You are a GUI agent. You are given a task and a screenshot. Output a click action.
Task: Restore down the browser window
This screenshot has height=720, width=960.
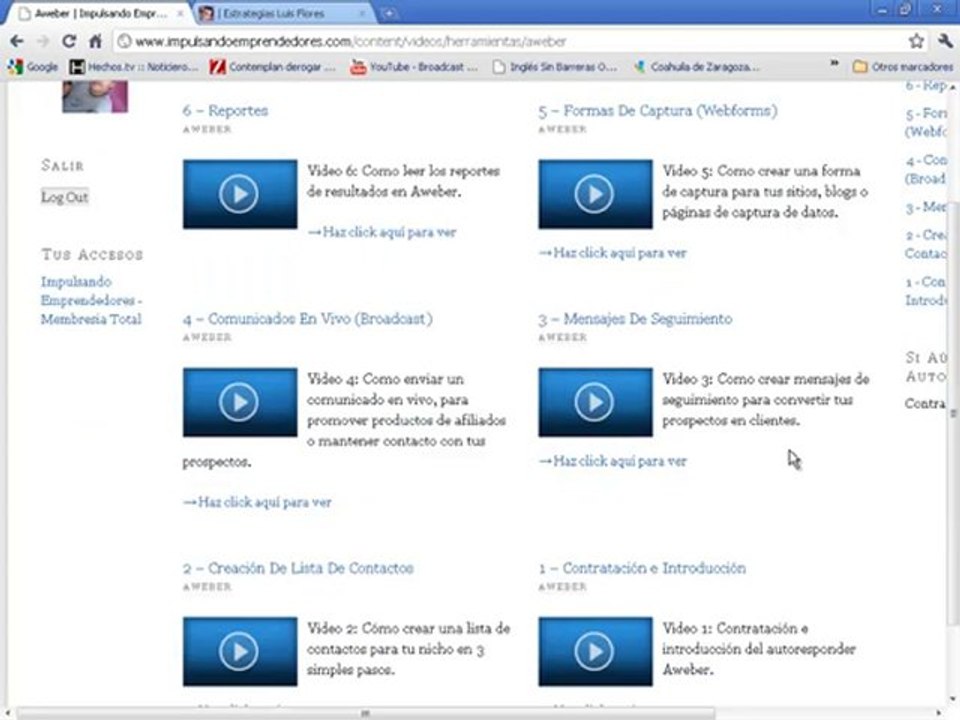pyautogui.click(x=906, y=10)
